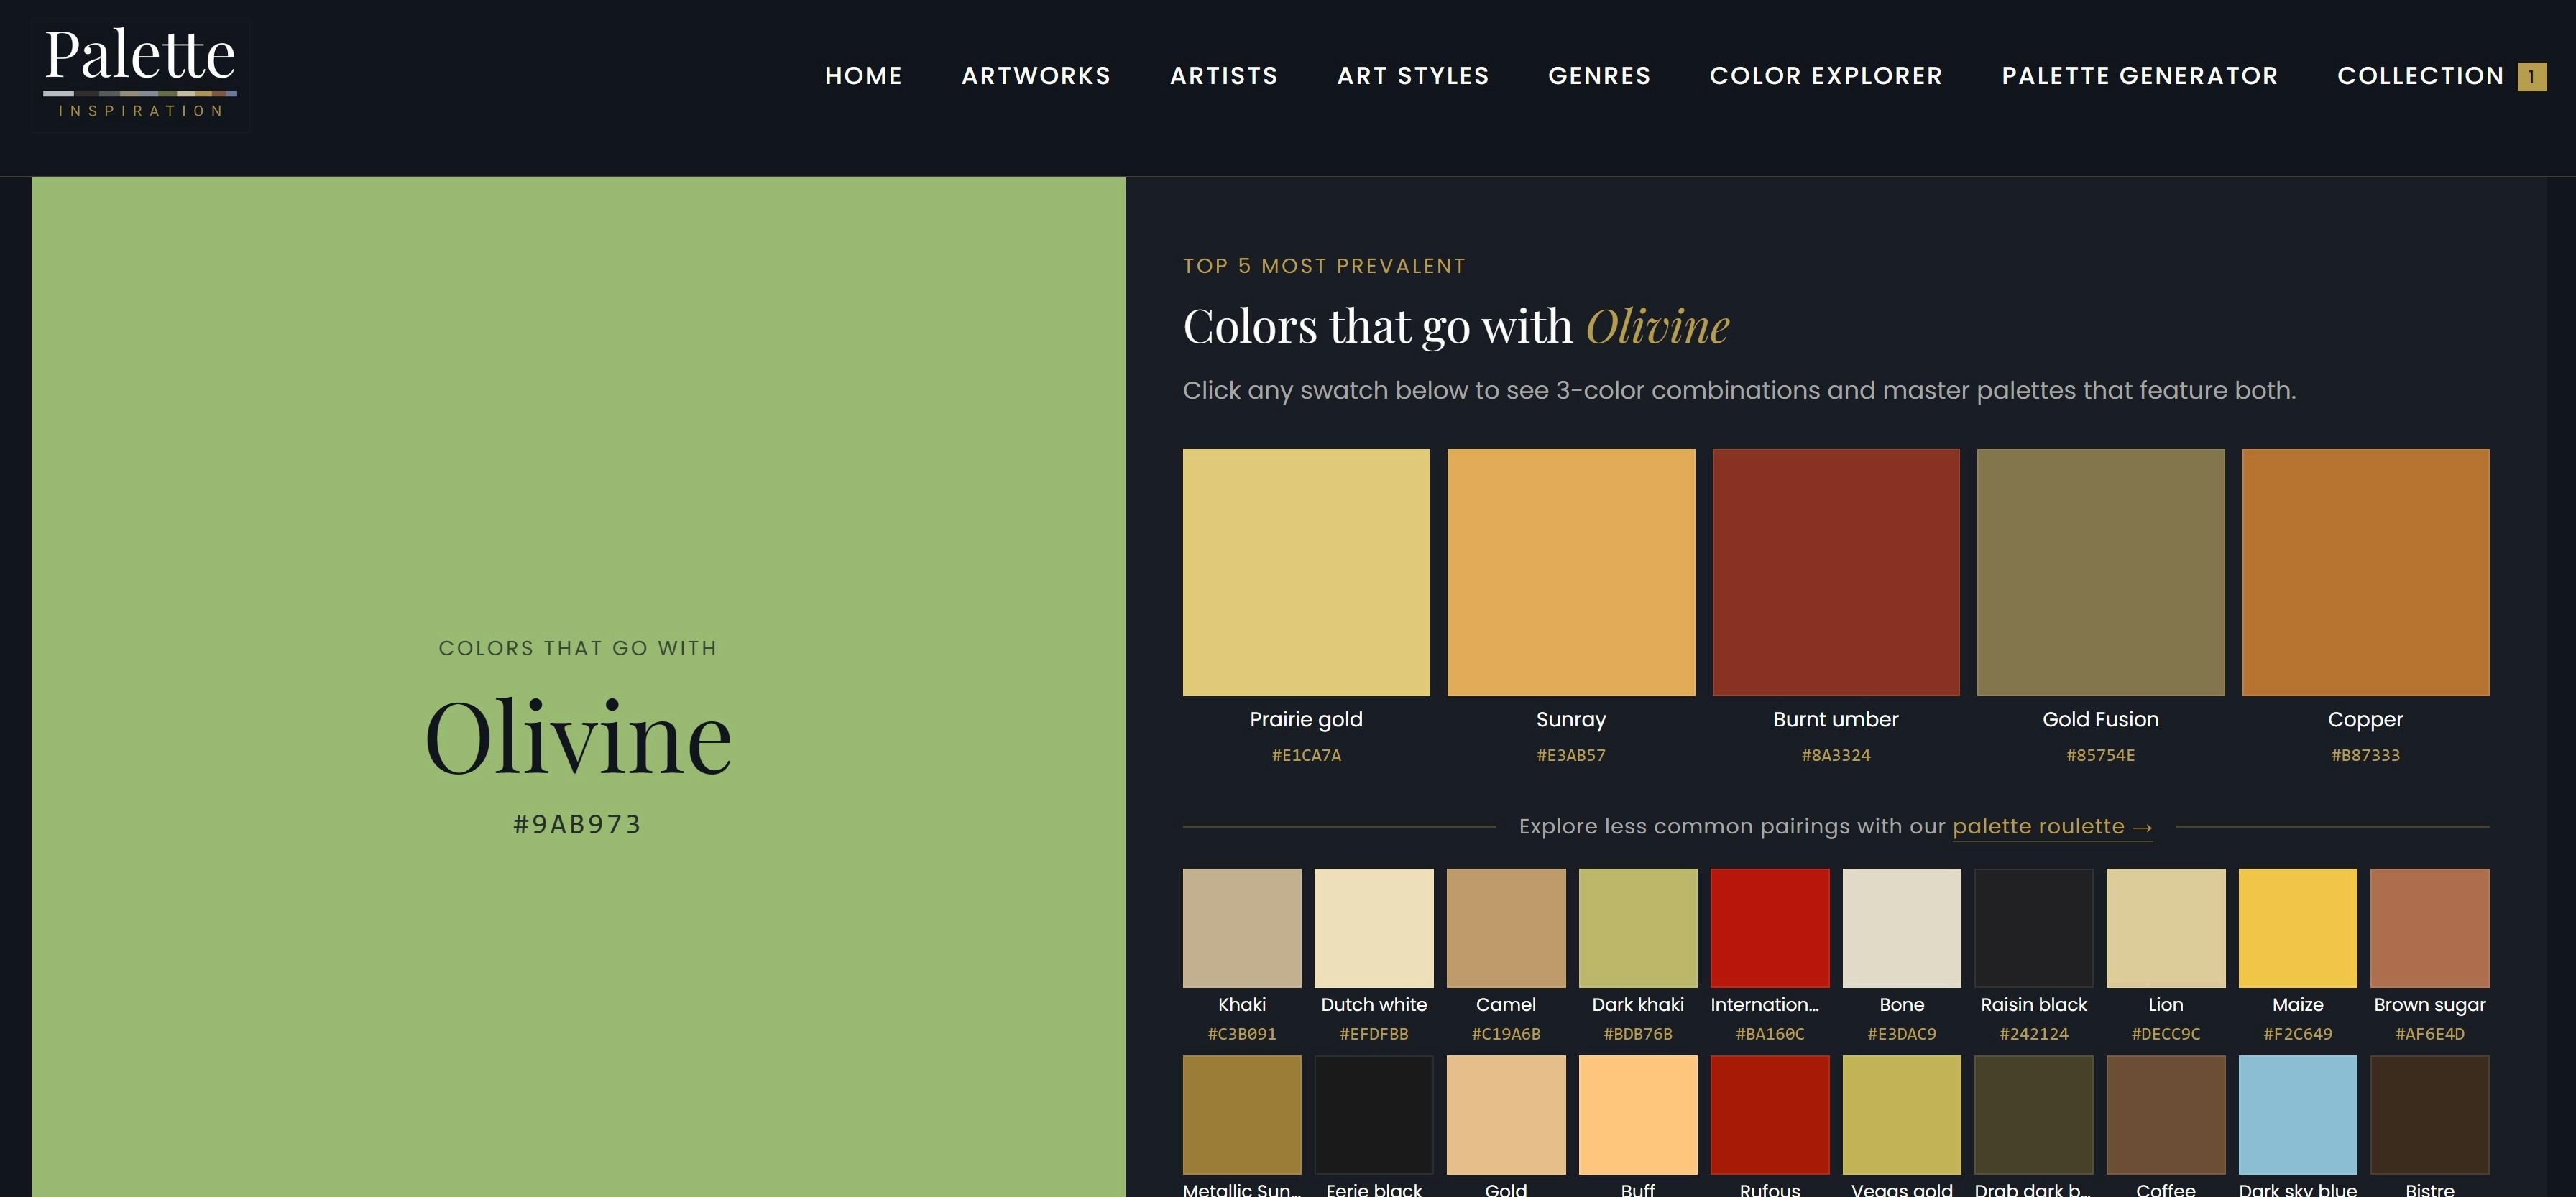
Task: Choose the Burnt umber swatch
Action: click(1836, 572)
